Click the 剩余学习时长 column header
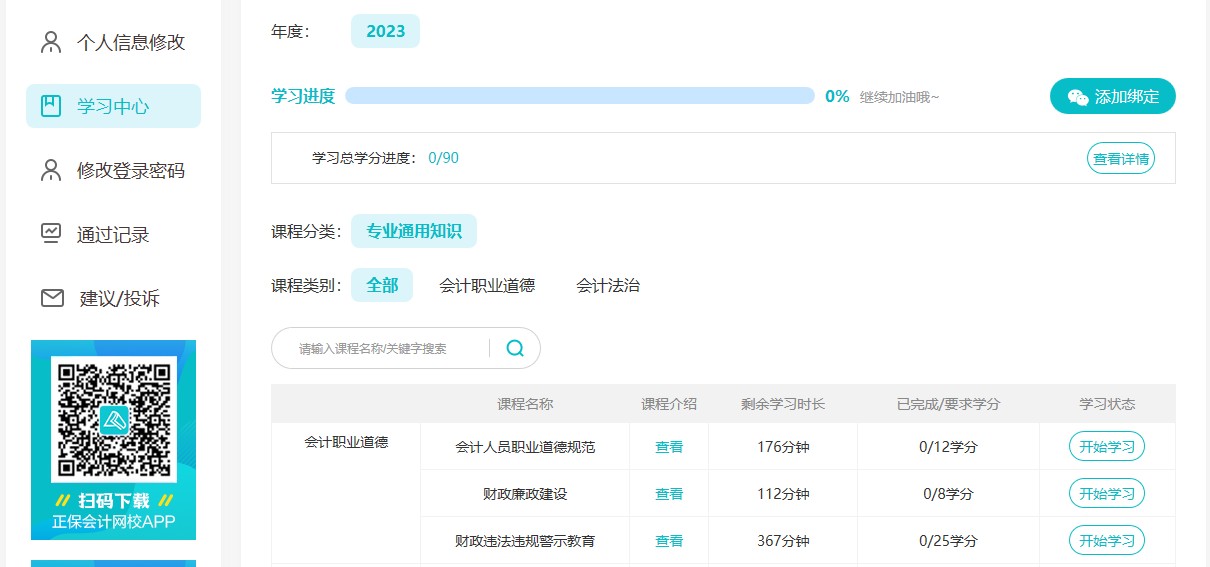The image size is (1210, 567). (x=783, y=404)
